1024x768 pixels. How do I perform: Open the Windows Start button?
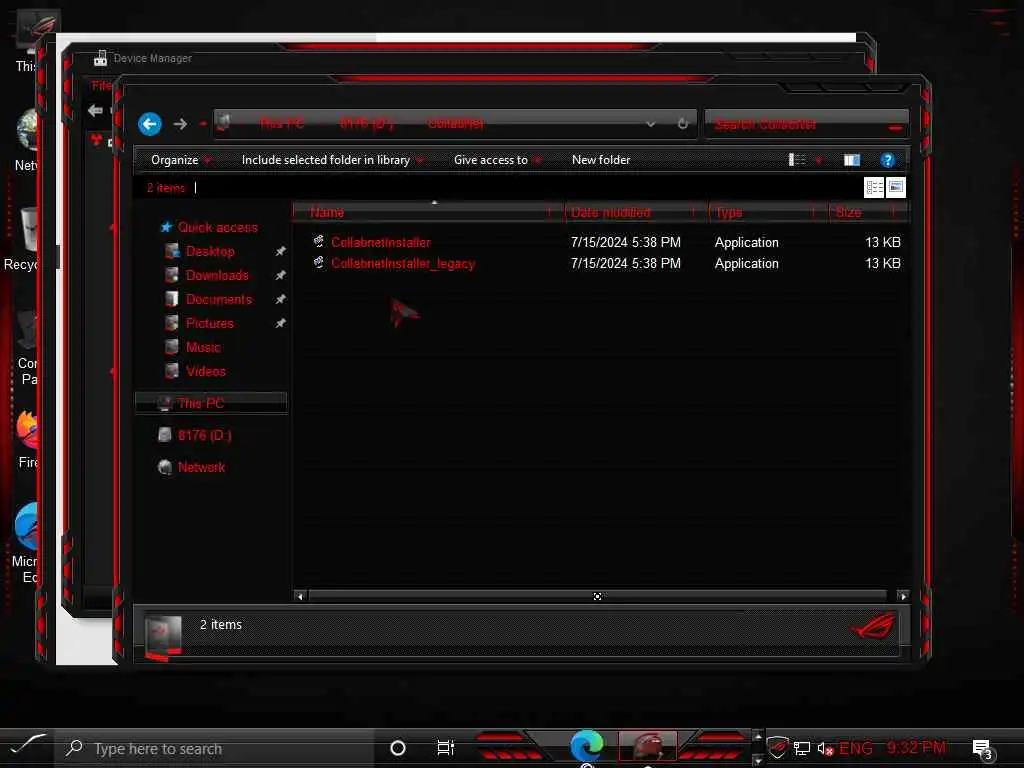pos(27,745)
